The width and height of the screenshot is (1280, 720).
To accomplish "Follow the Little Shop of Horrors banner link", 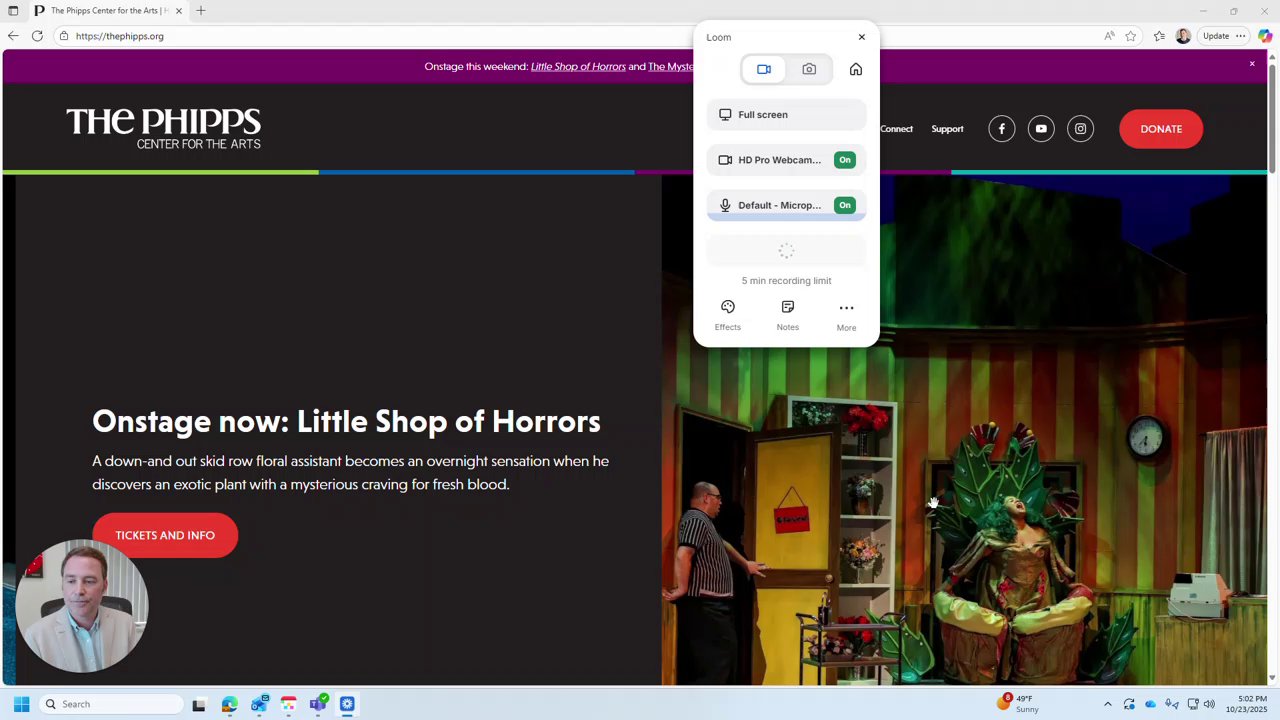I will 578,67.
